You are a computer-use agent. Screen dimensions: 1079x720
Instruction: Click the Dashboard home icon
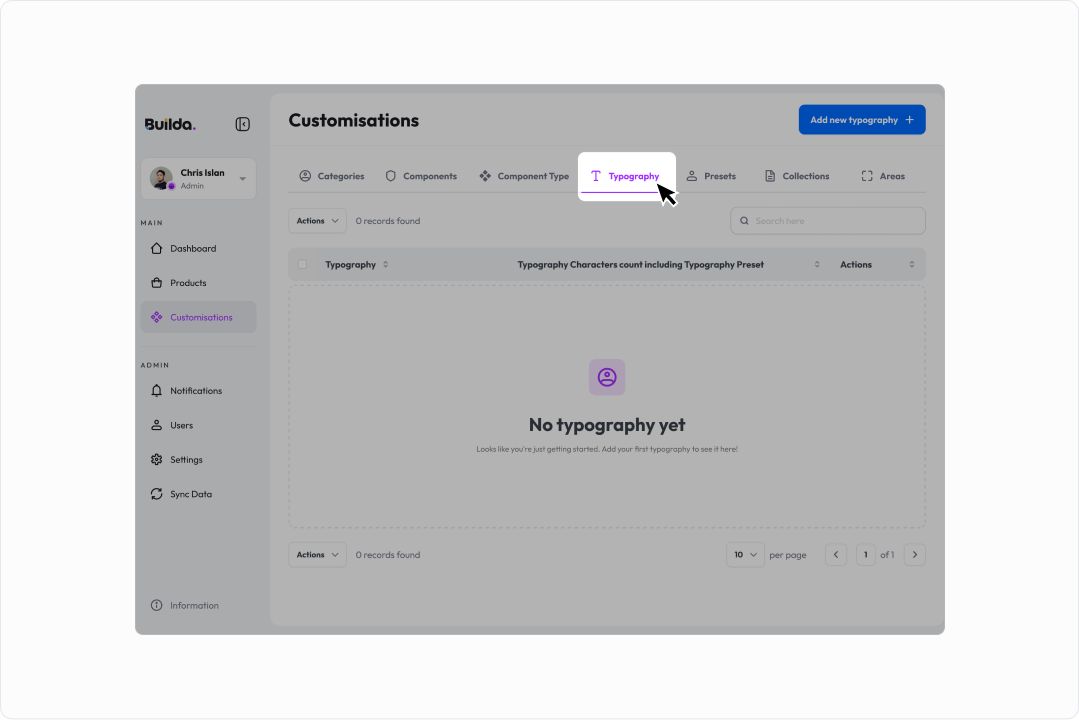pos(156,248)
